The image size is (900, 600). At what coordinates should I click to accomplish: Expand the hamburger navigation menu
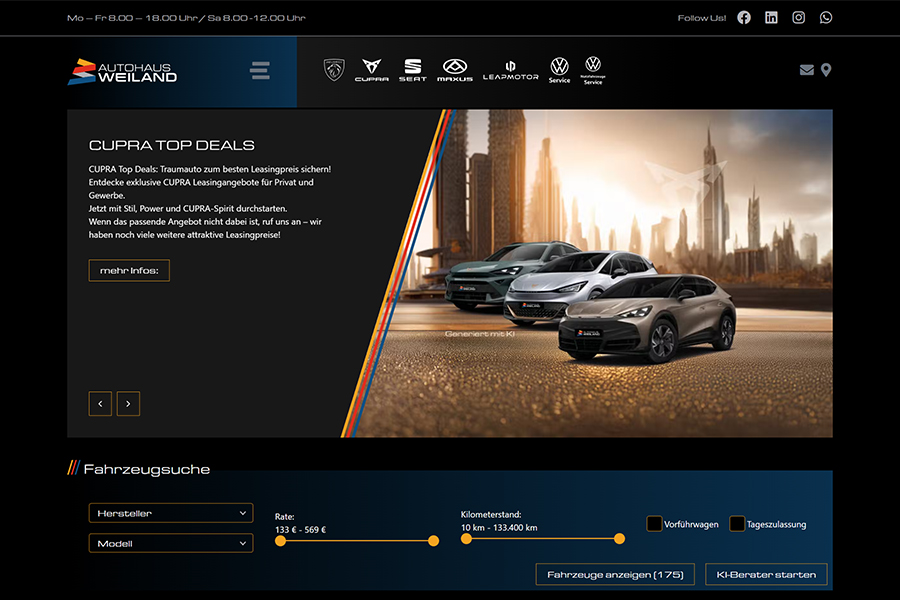259,70
